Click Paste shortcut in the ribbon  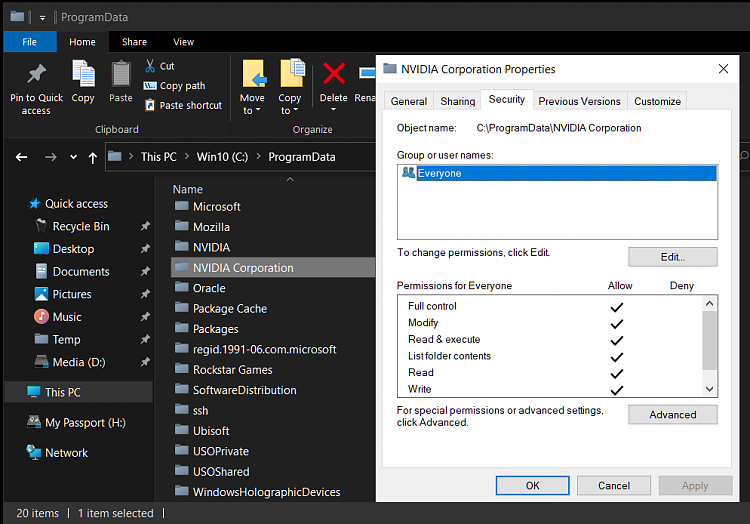pyautogui.click(x=184, y=105)
